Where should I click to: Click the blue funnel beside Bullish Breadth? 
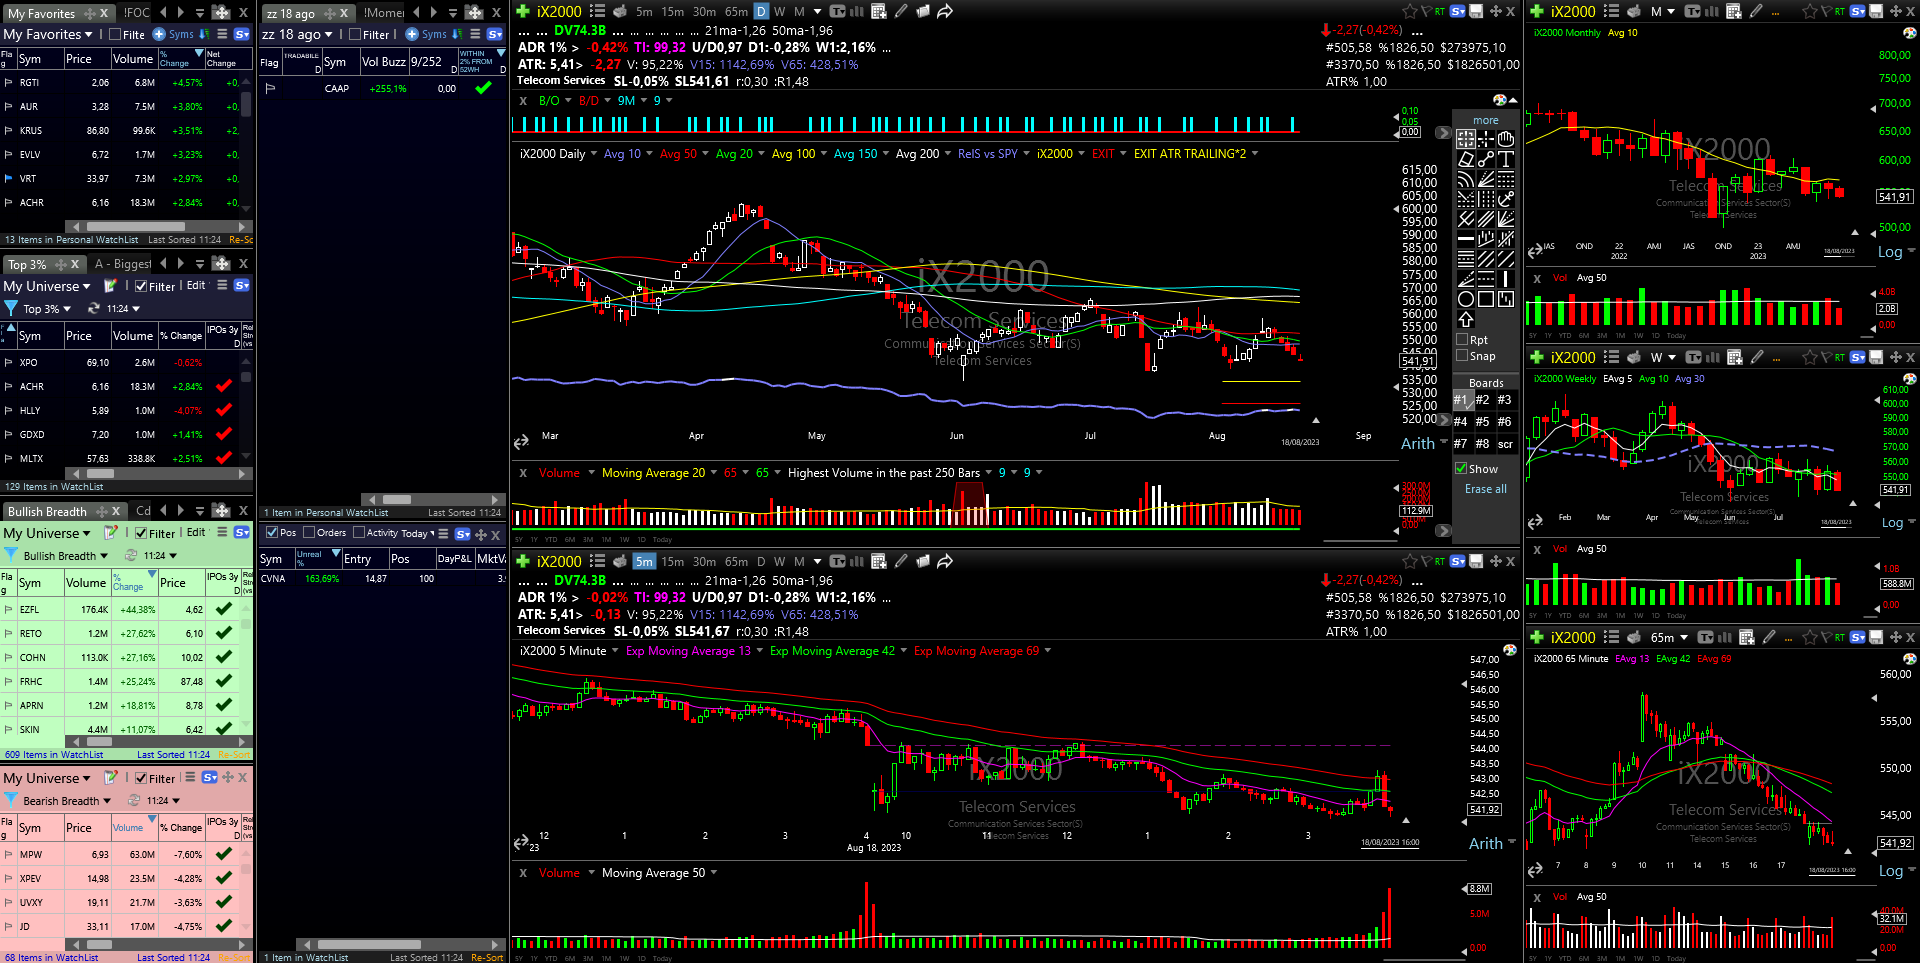point(11,555)
